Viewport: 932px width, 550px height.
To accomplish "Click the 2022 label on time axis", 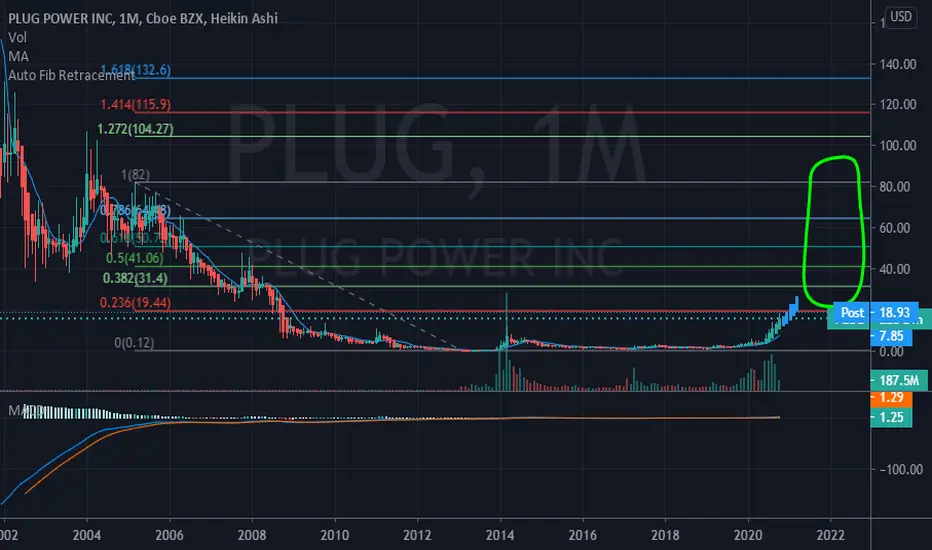I will click(830, 536).
